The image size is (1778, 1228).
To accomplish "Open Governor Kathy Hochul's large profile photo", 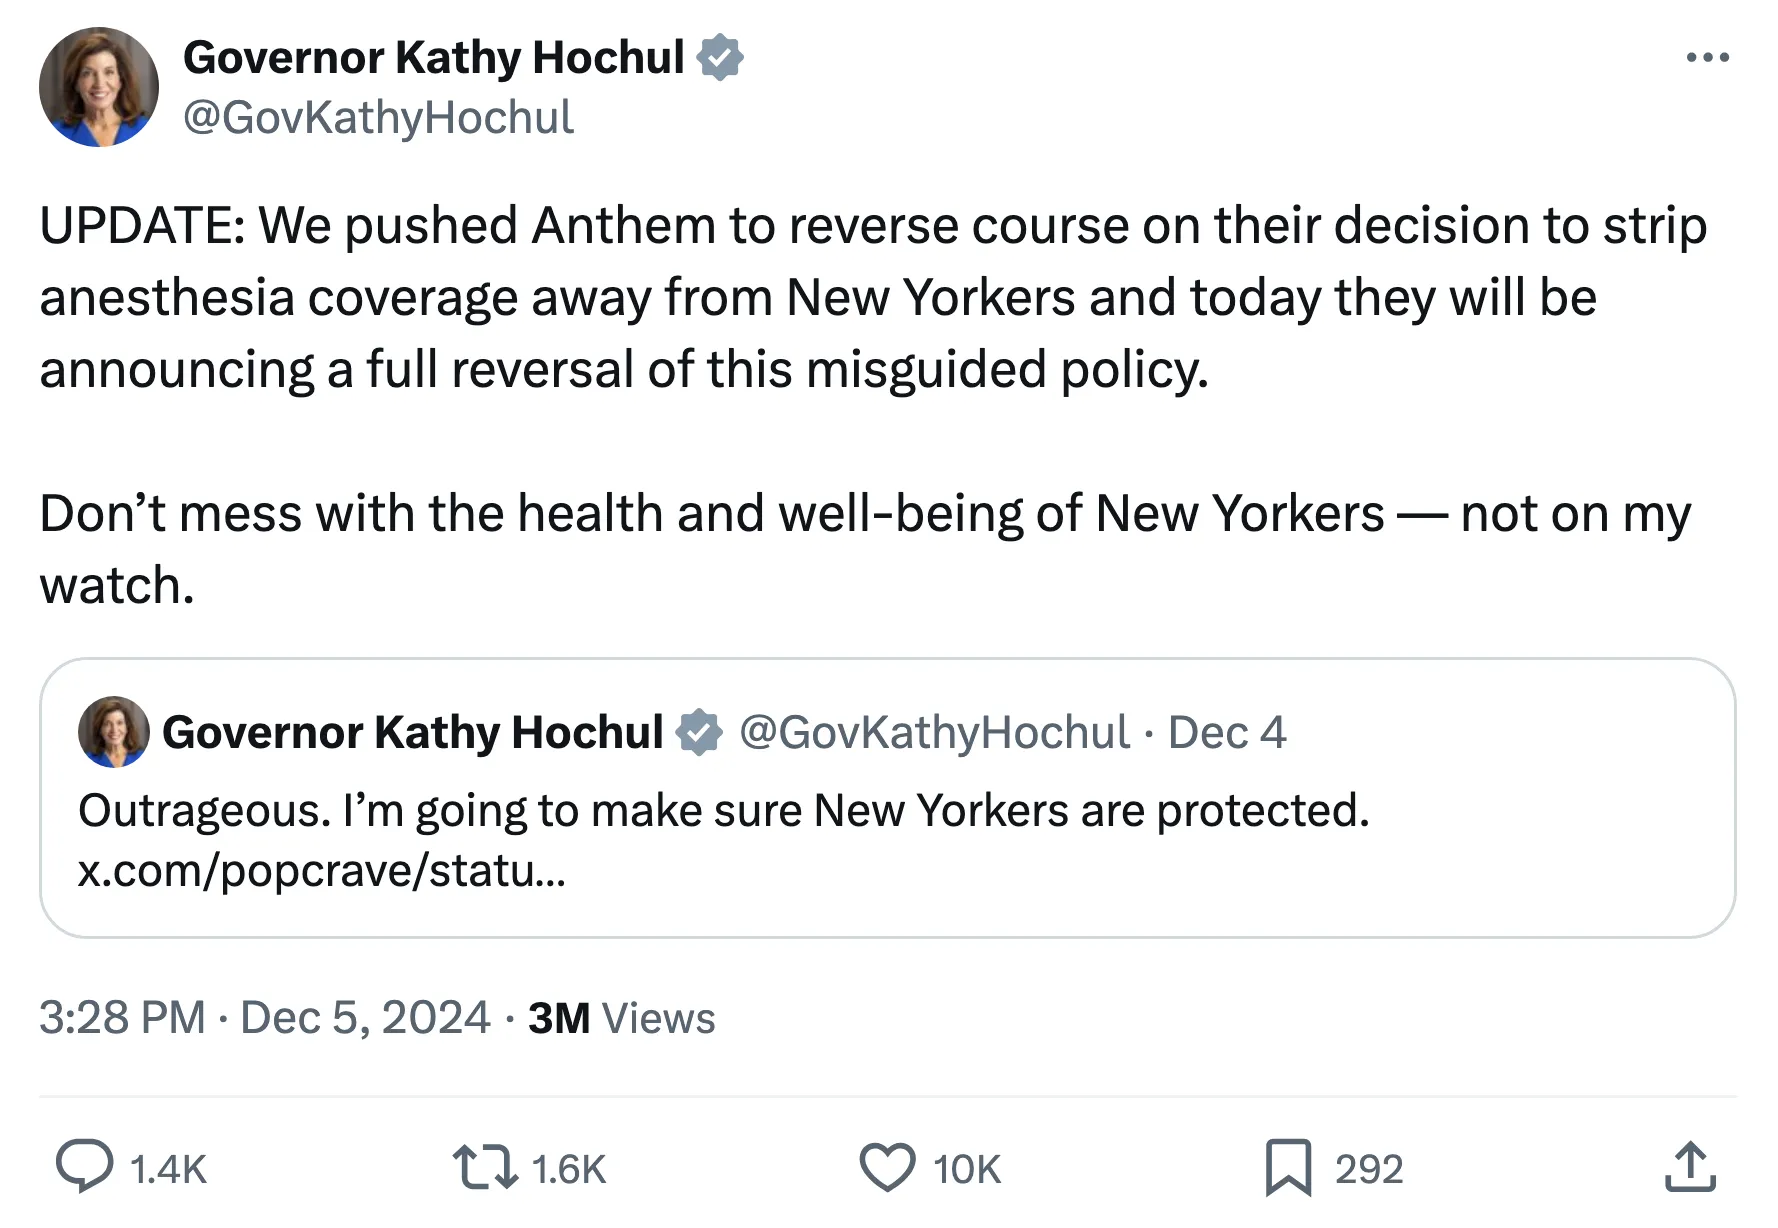I will [x=99, y=87].
